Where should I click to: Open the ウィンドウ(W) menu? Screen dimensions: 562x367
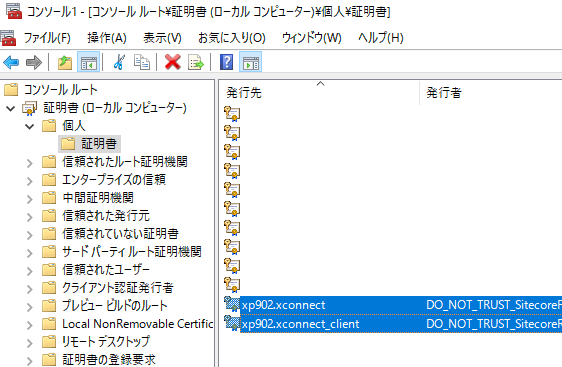tap(311, 38)
